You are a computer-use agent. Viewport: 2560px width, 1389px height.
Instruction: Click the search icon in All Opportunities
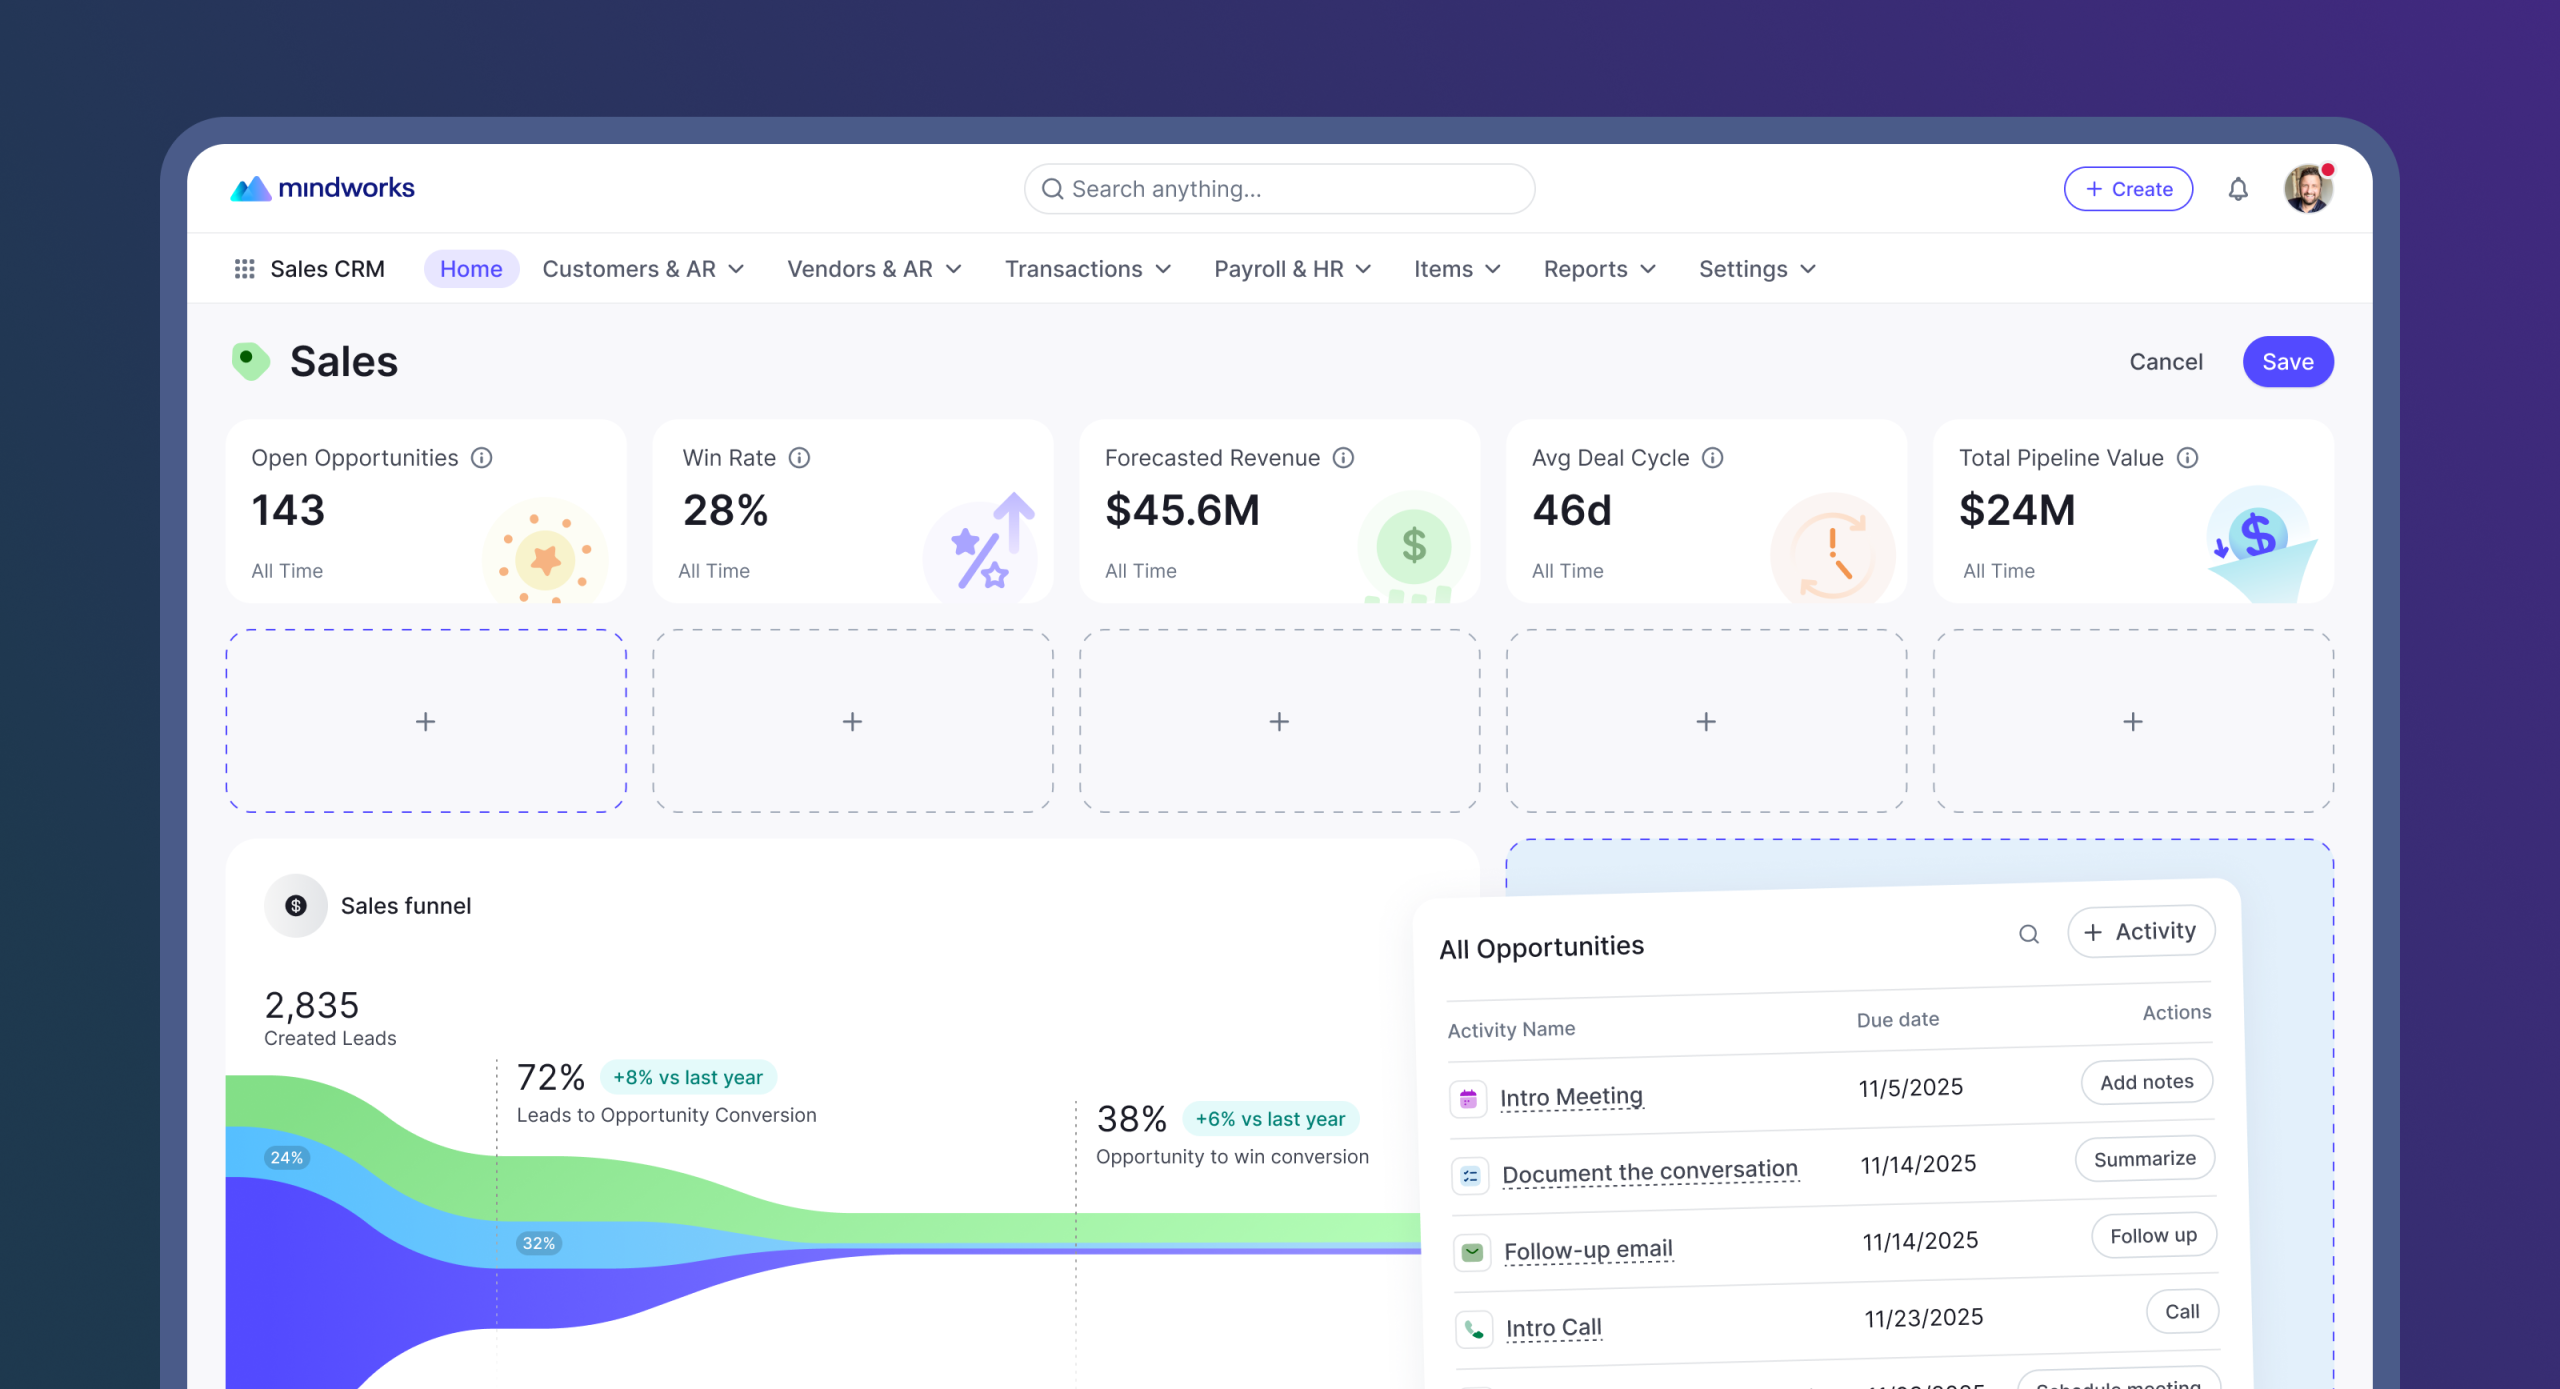tap(2028, 934)
